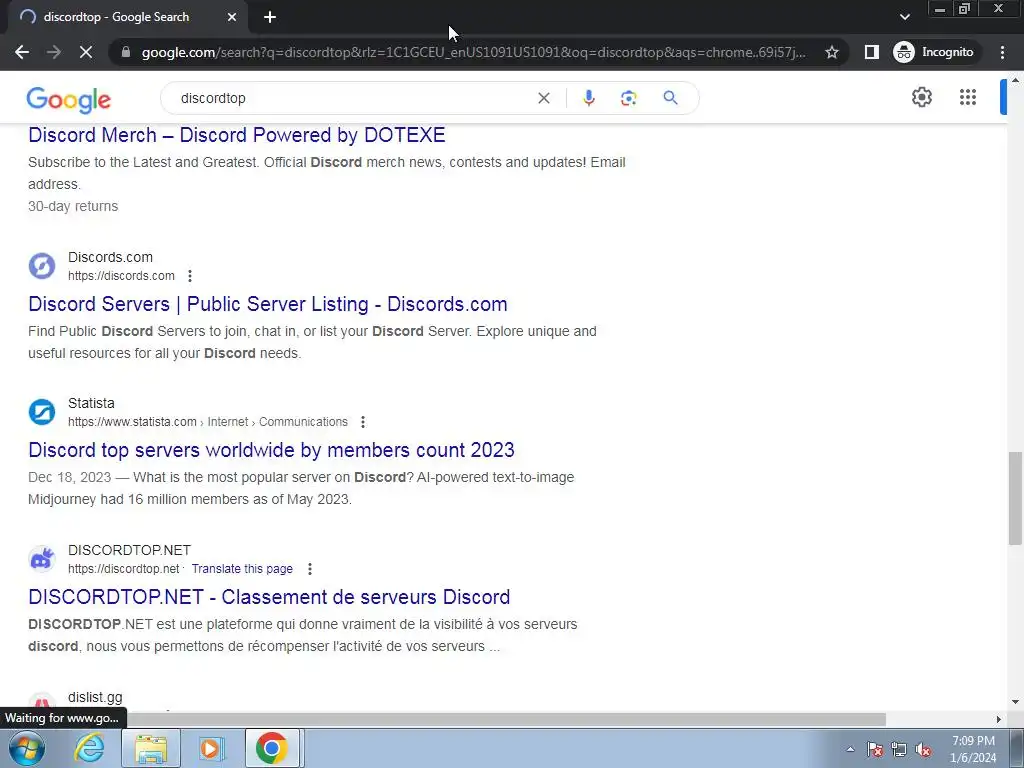Open Discord Merch – Discord Powered by DOTEXE
This screenshot has width=1024, height=768.
[236, 135]
